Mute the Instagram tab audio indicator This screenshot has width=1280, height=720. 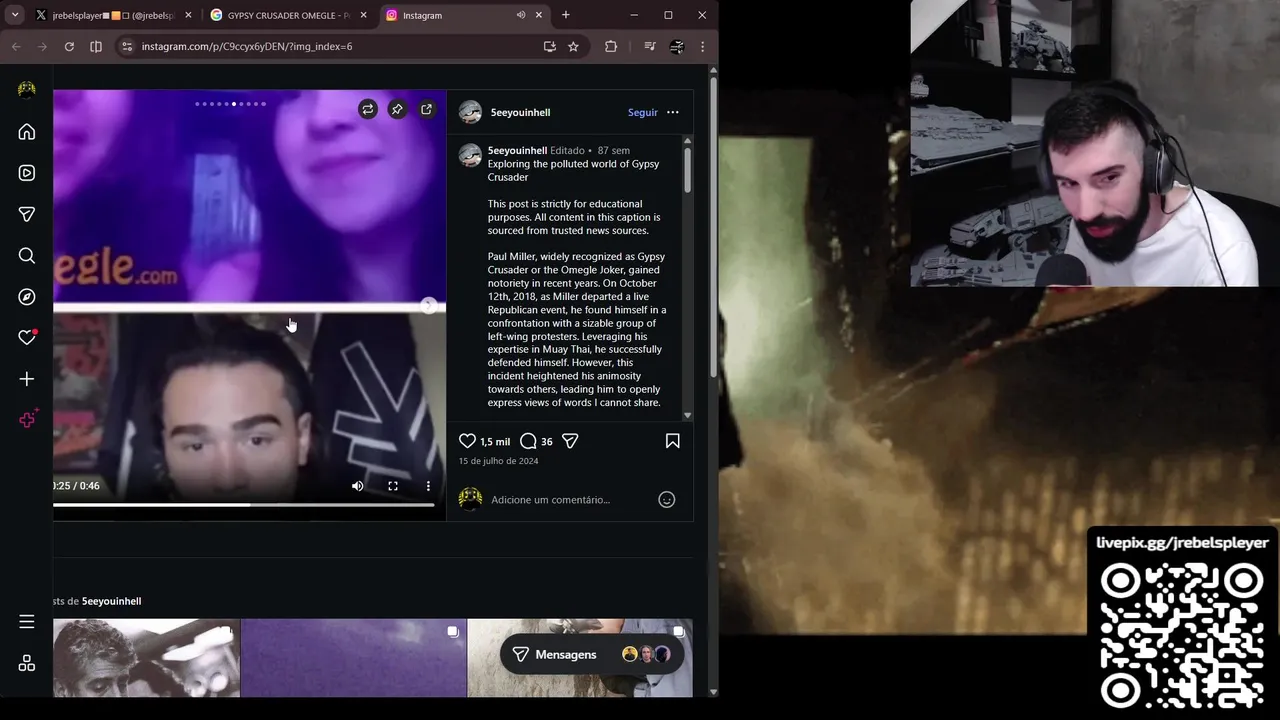pos(521,15)
